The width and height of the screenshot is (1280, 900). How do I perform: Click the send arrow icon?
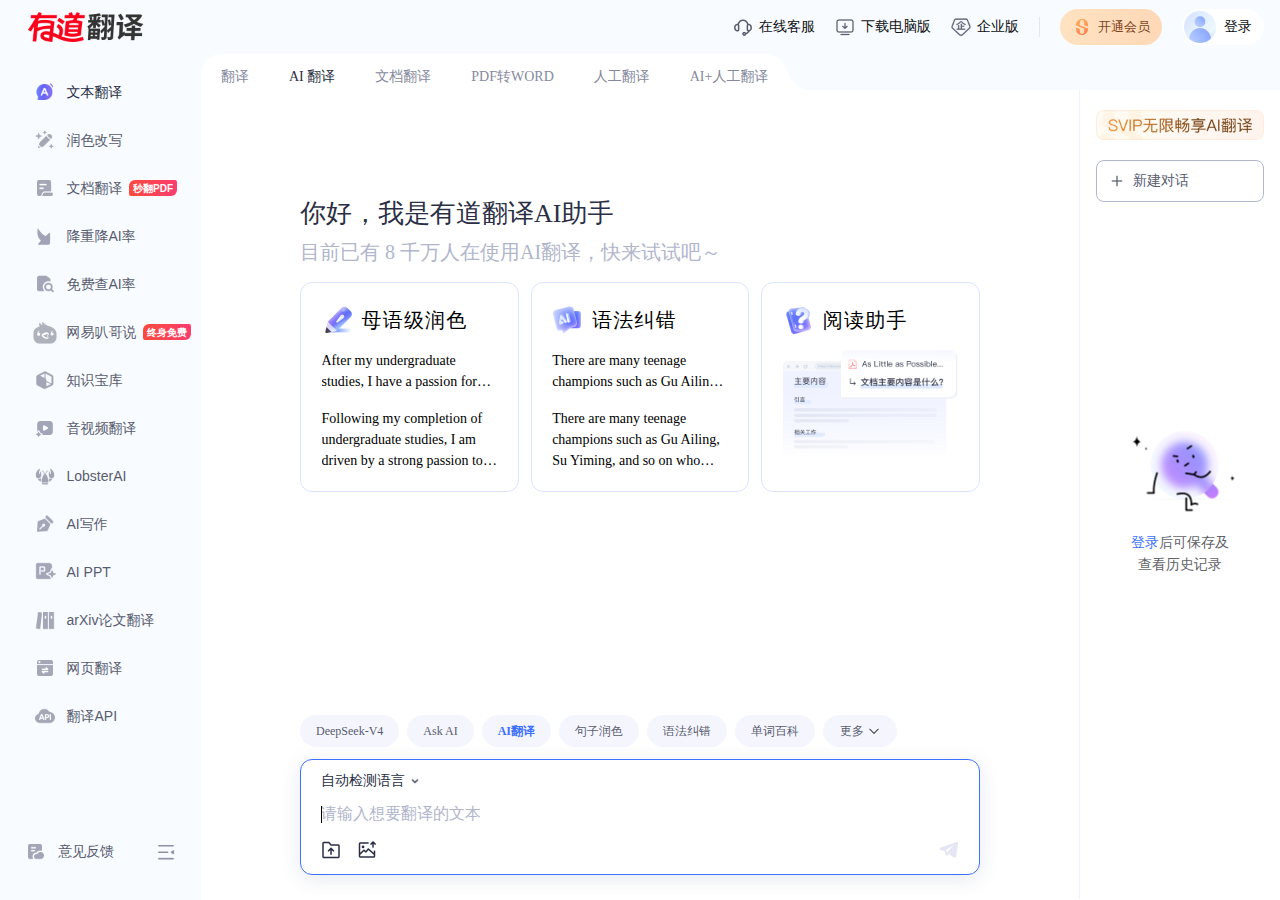click(949, 850)
